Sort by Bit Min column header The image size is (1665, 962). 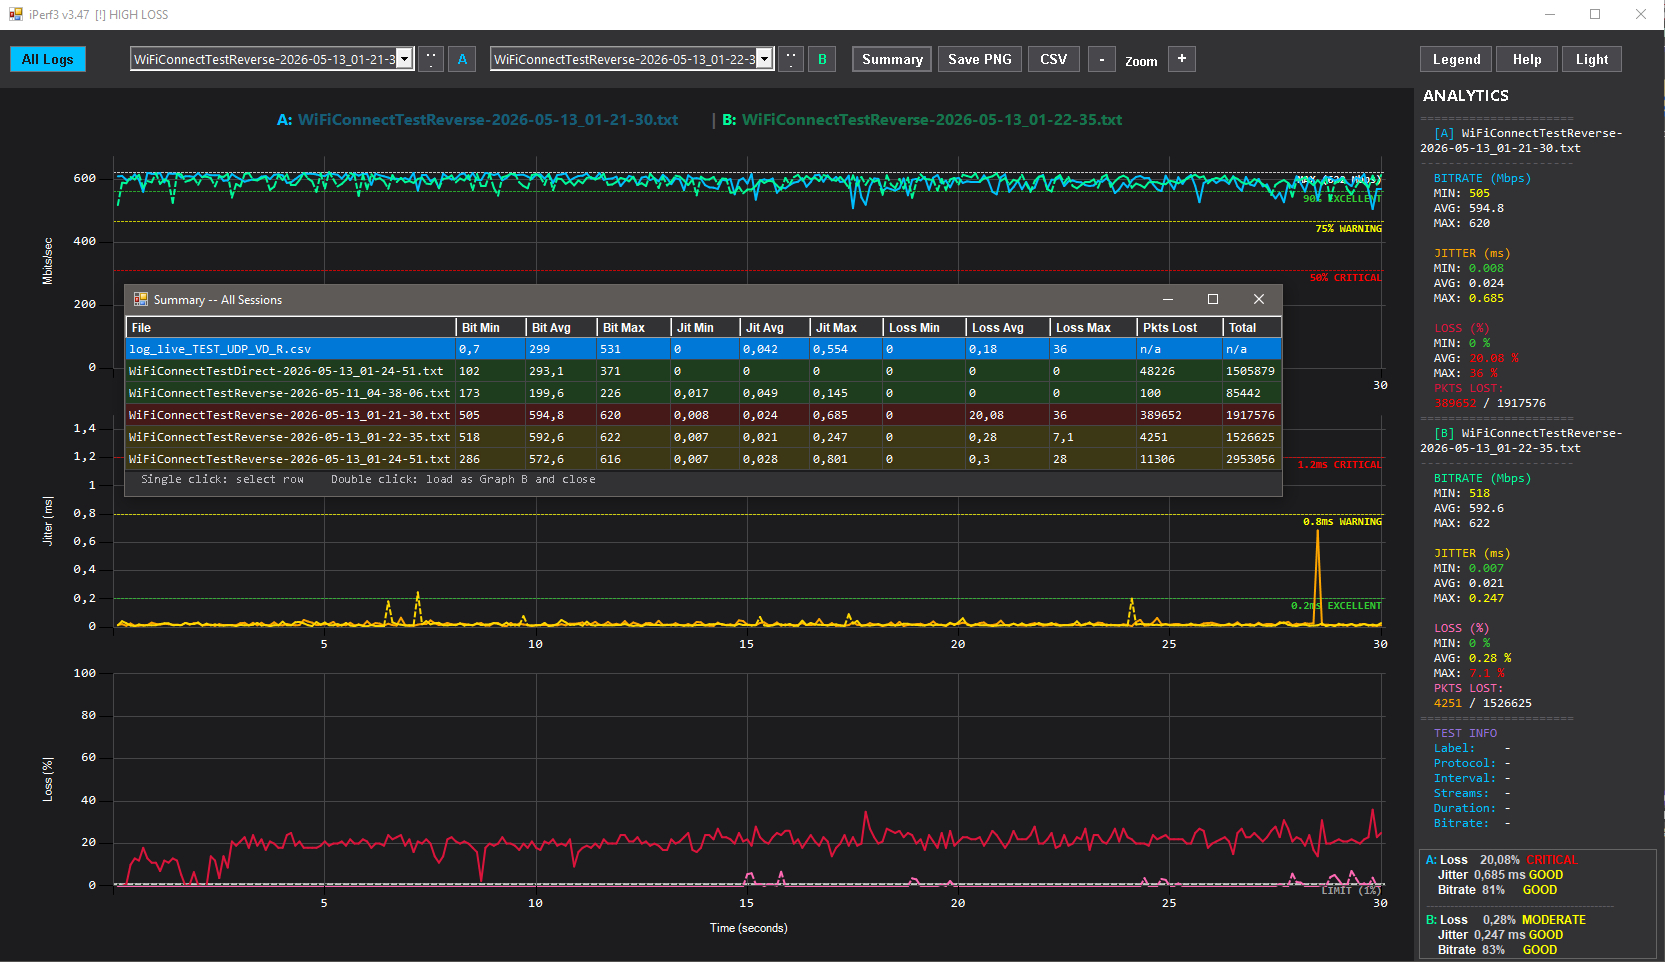(x=491, y=328)
